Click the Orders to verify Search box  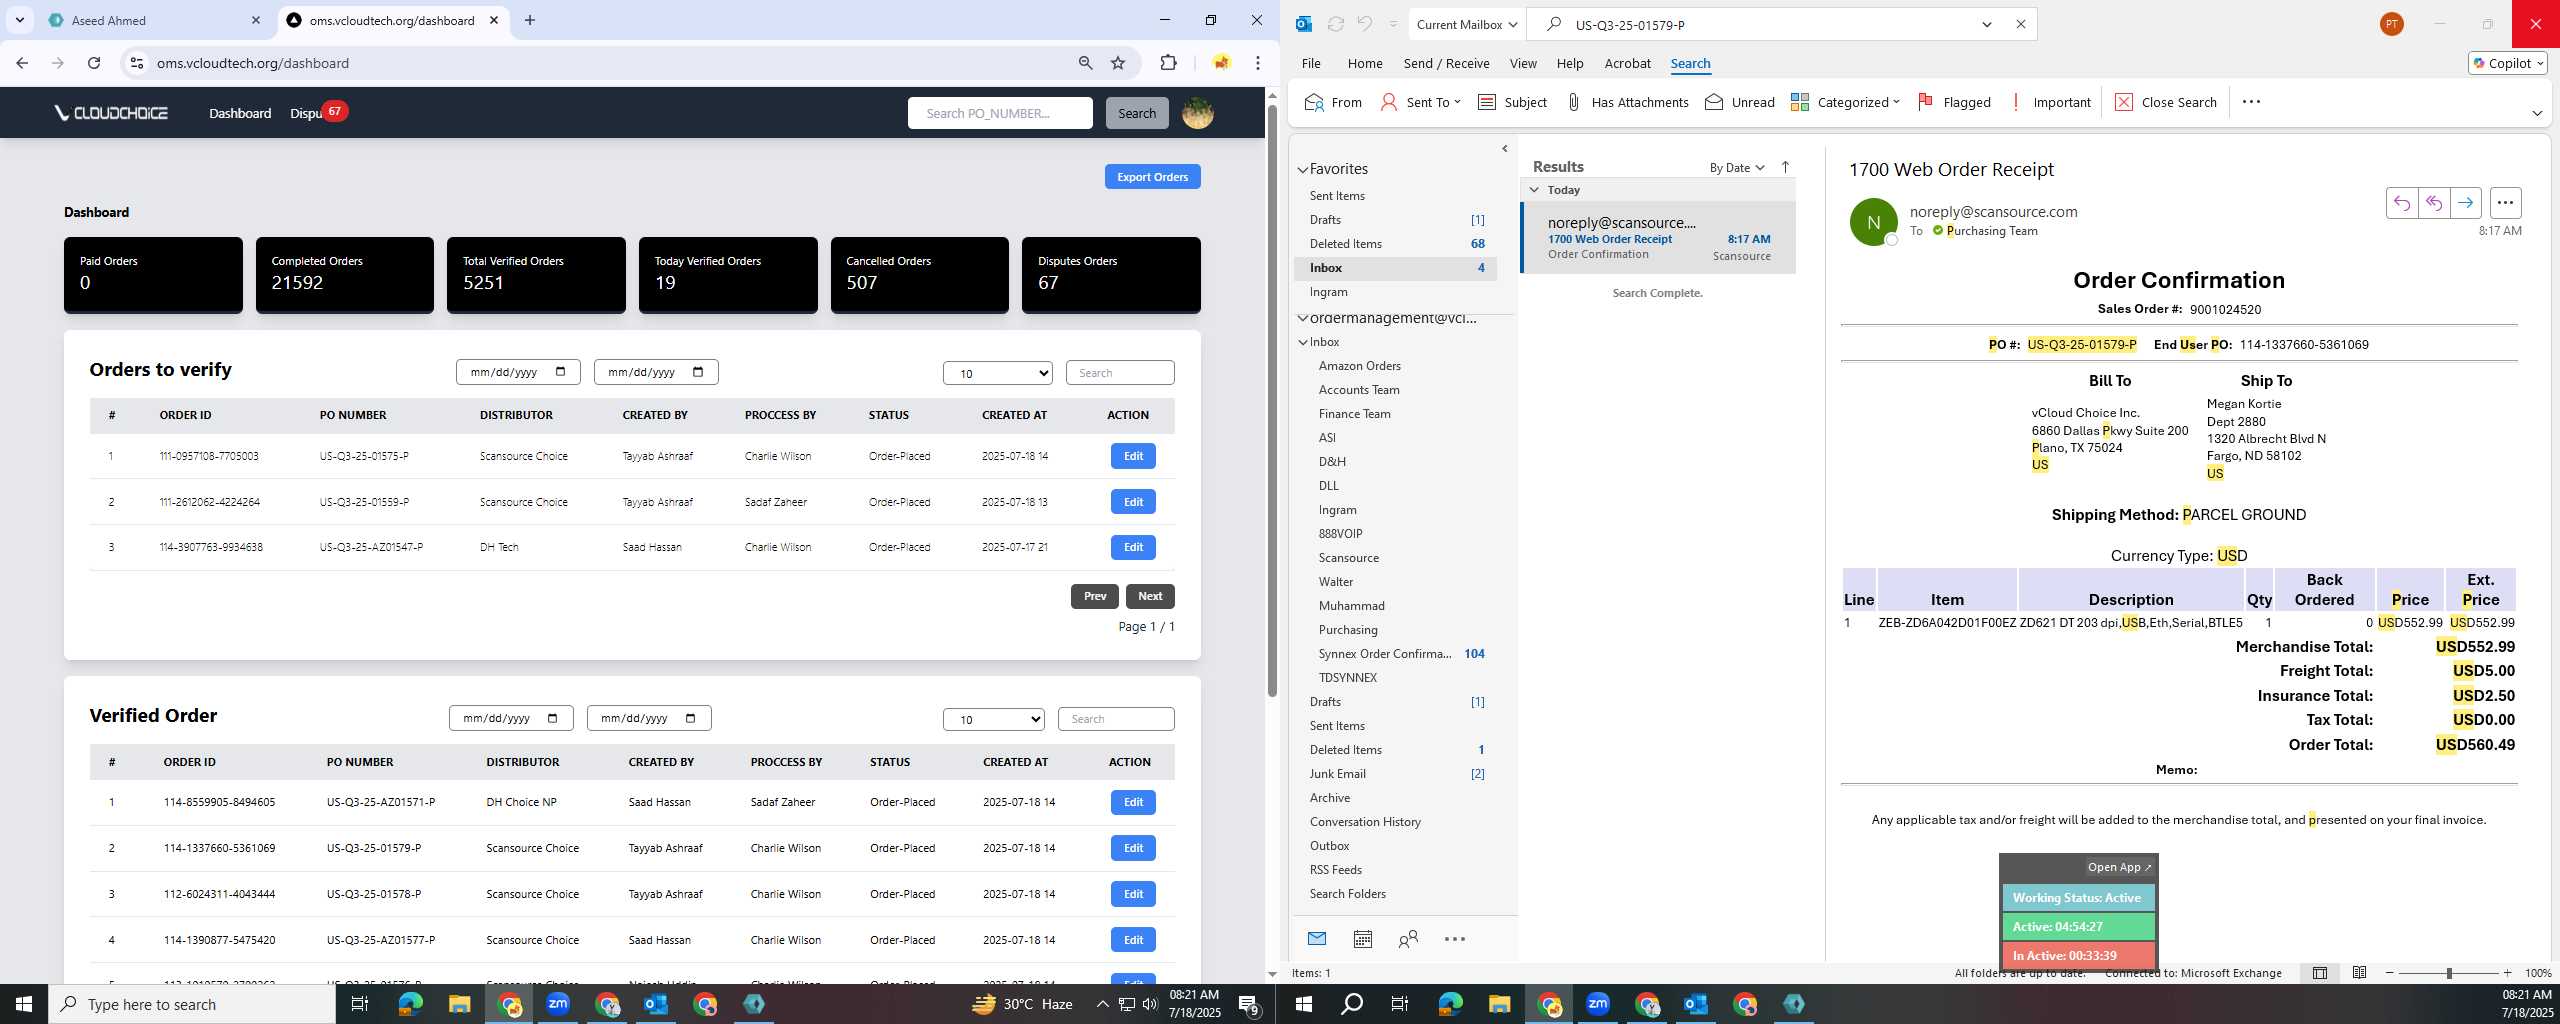[1120, 373]
